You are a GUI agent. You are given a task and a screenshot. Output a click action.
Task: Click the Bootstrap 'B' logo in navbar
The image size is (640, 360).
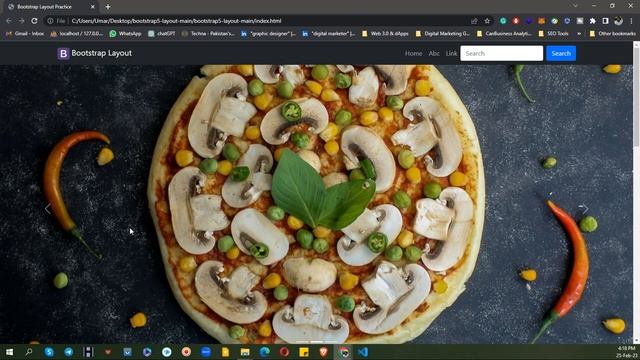[63, 53]
